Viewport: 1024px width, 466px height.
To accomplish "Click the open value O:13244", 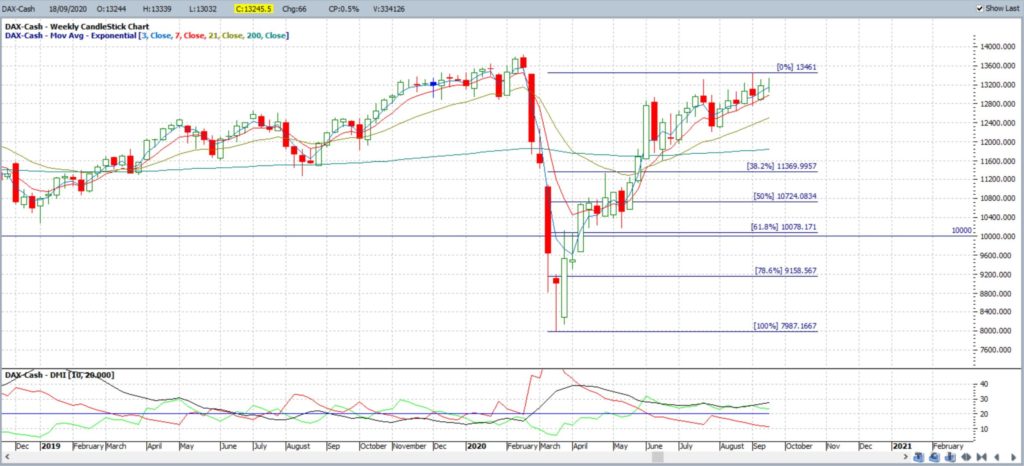I will pos(110,8).
